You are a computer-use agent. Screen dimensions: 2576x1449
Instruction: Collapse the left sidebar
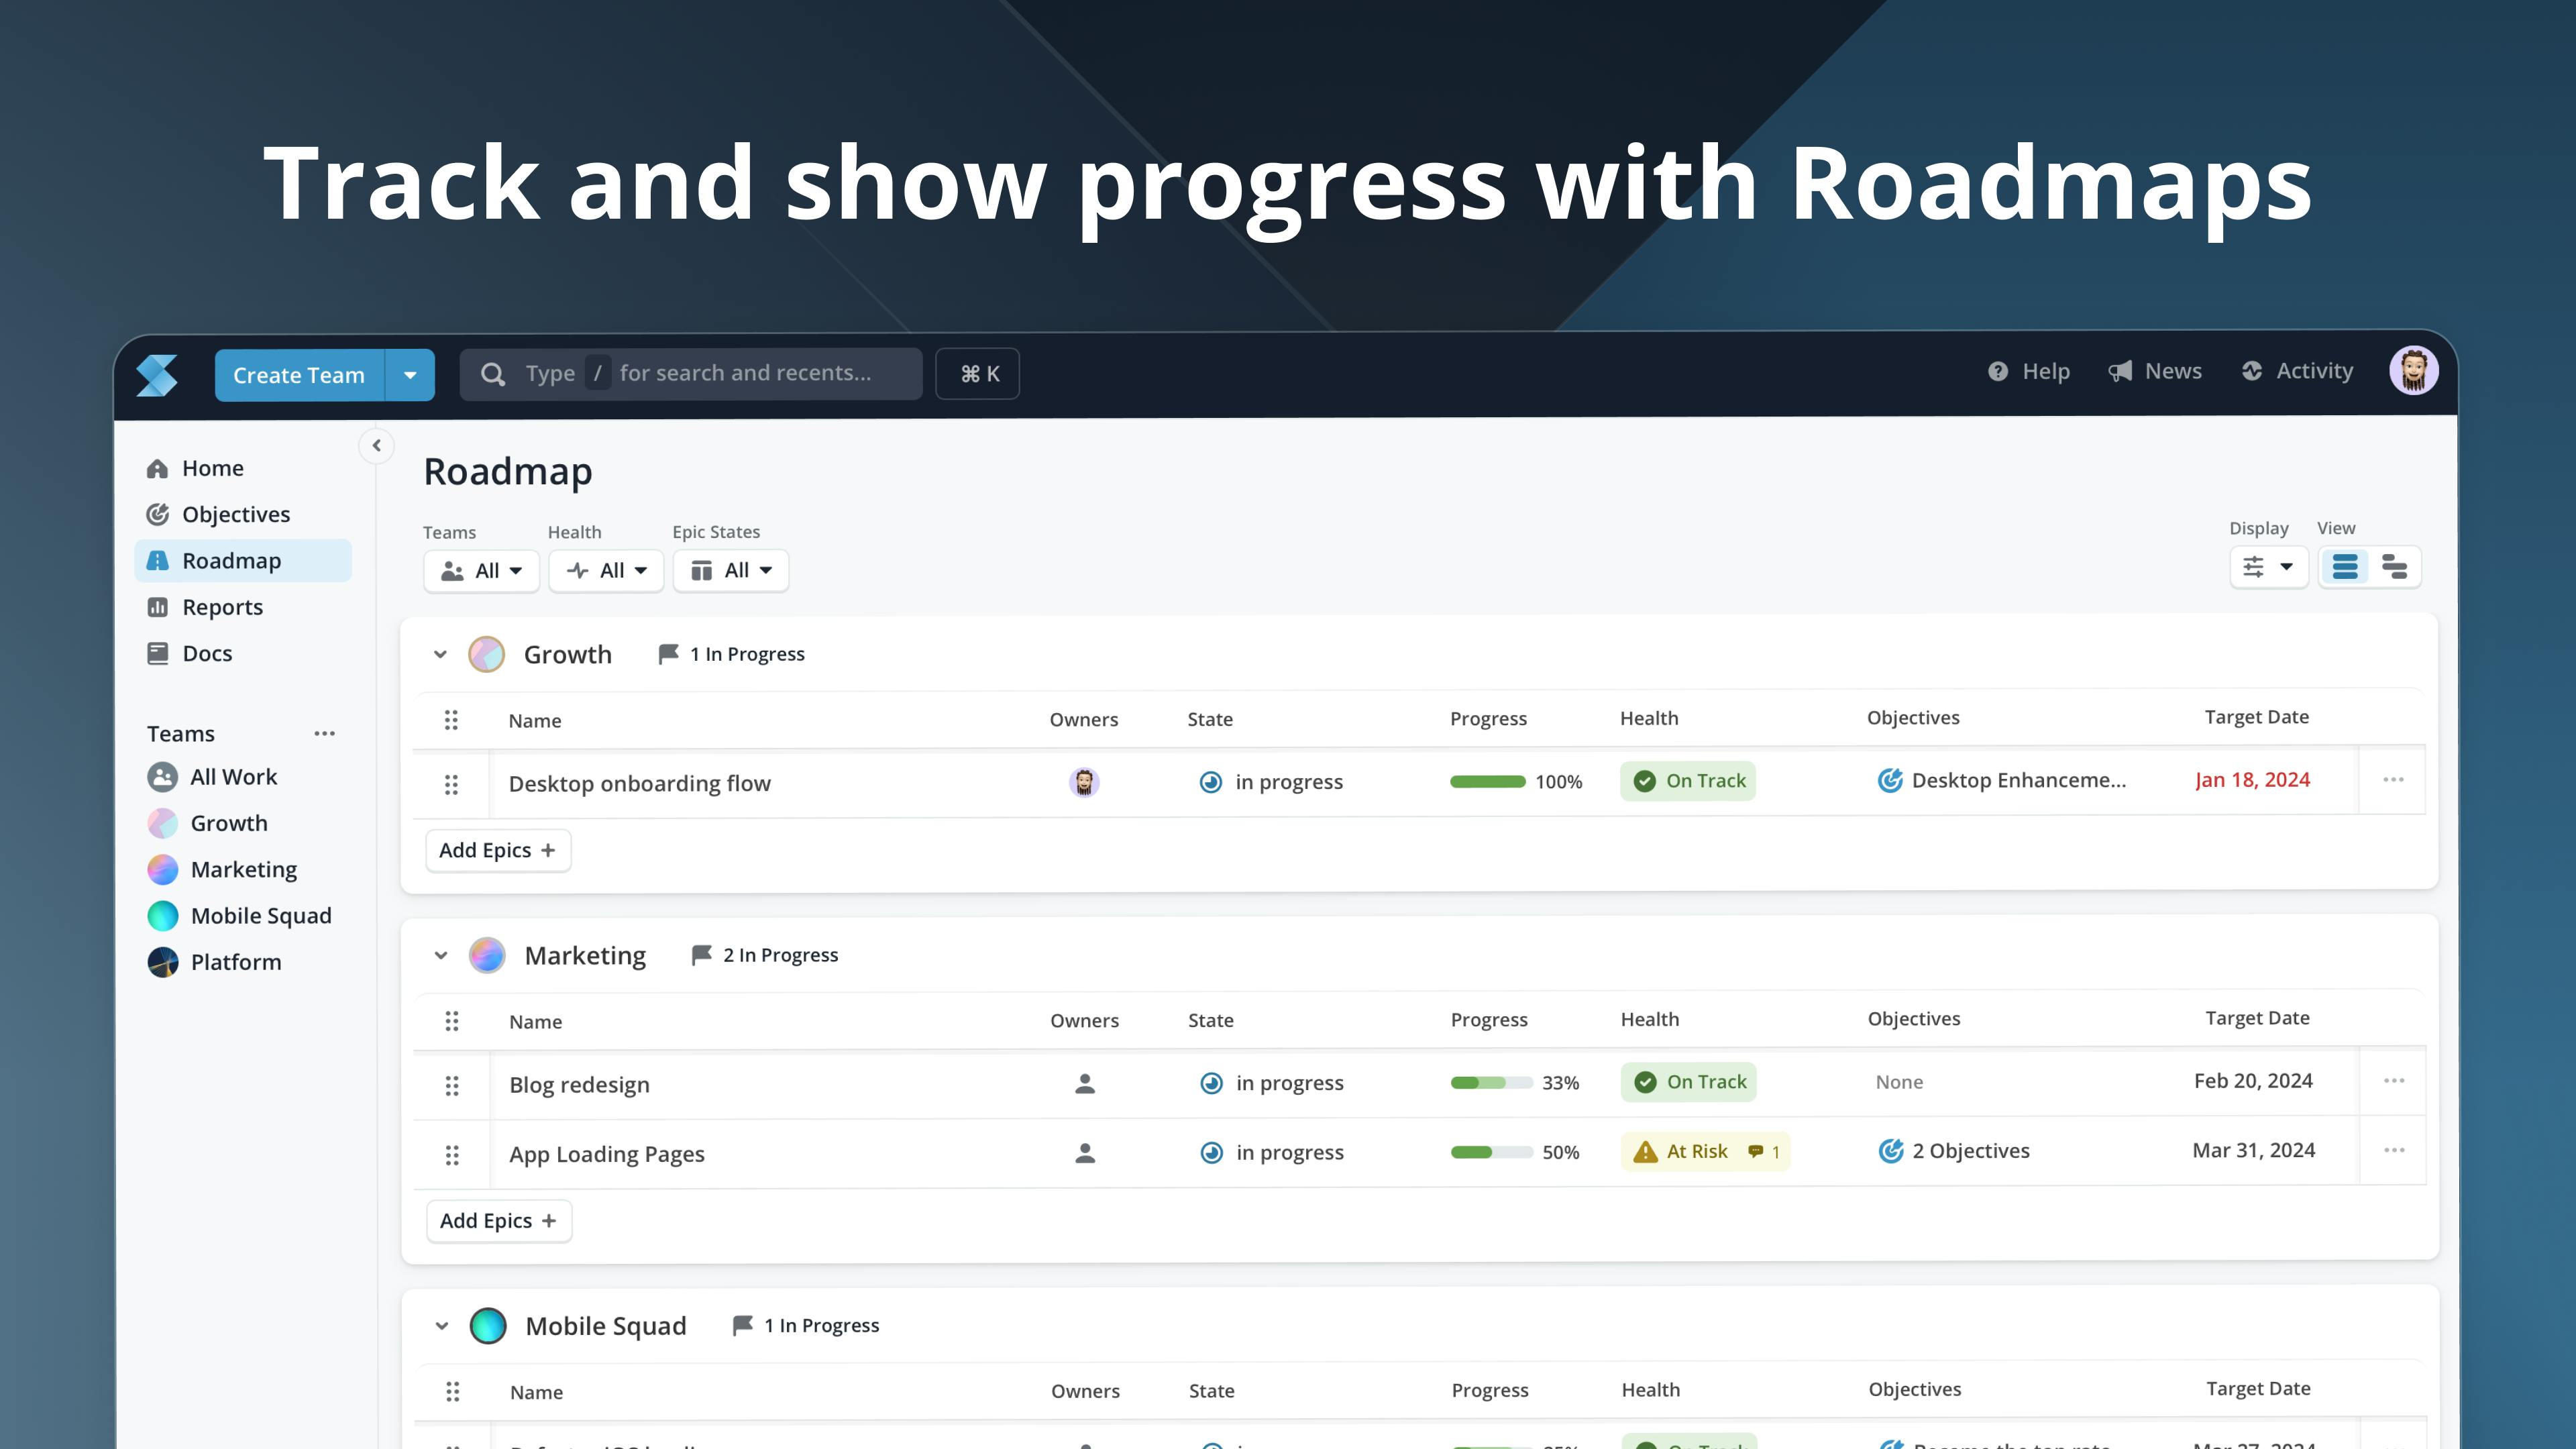pos(377,446)
